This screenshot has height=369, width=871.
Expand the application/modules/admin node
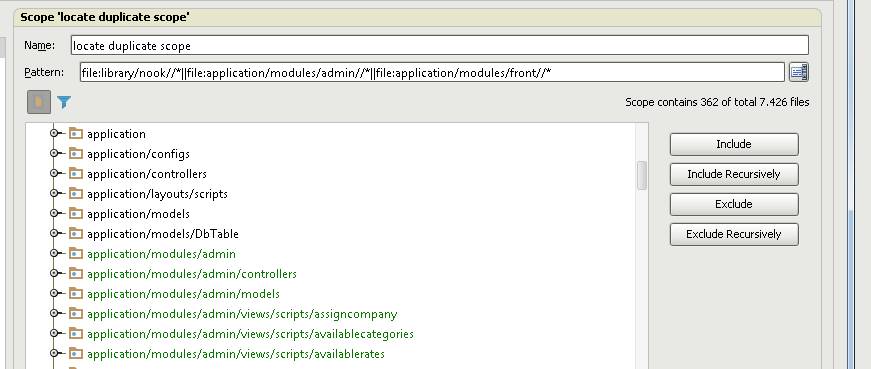[54, 253]
